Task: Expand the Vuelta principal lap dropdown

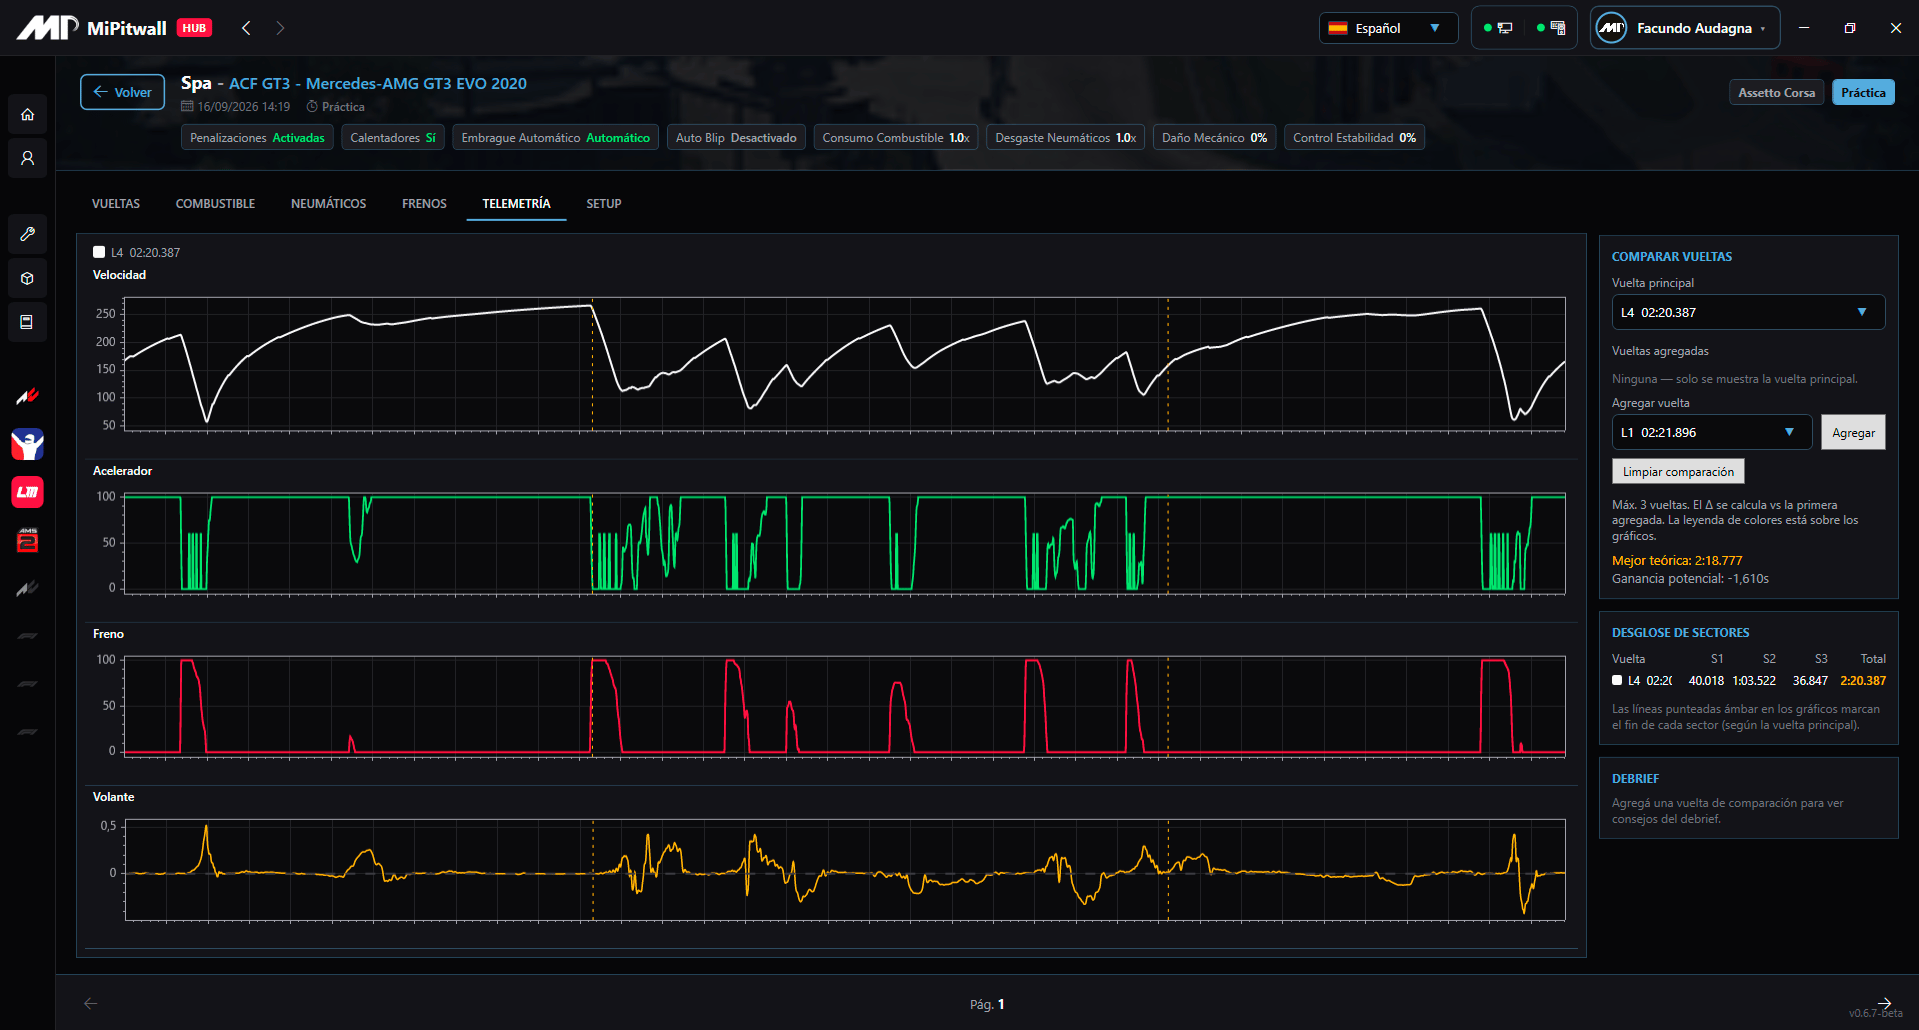Action: pyautogui.click(x=1748, y=312)
